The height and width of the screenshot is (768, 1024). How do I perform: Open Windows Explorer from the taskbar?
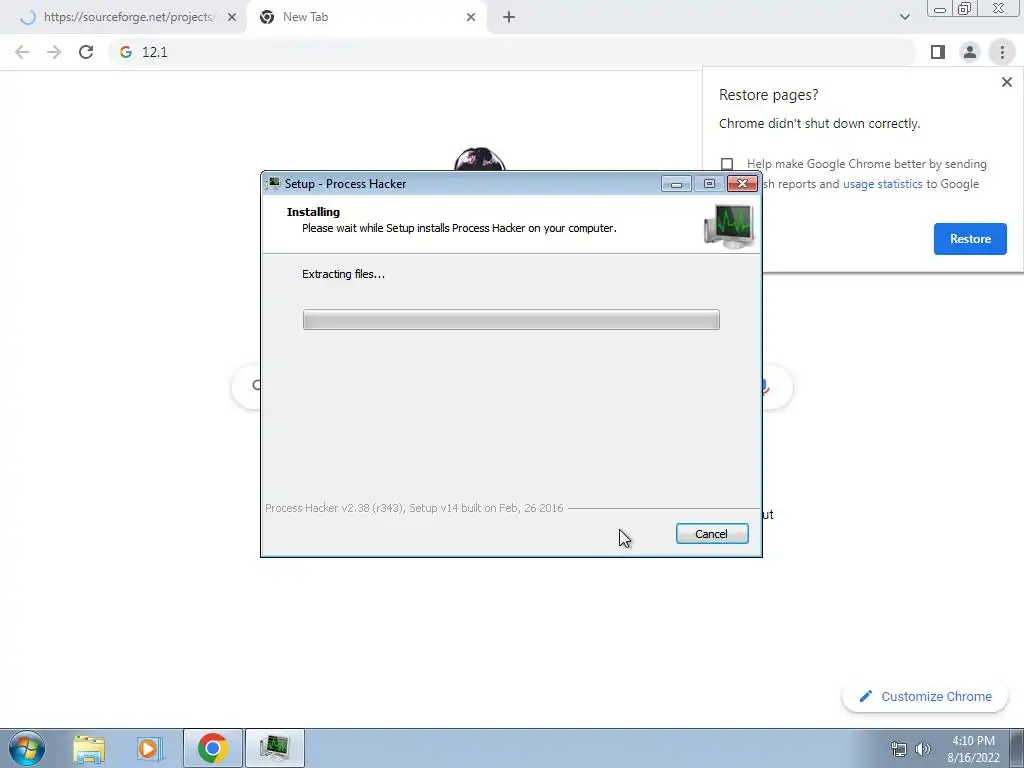click(89, 748)
